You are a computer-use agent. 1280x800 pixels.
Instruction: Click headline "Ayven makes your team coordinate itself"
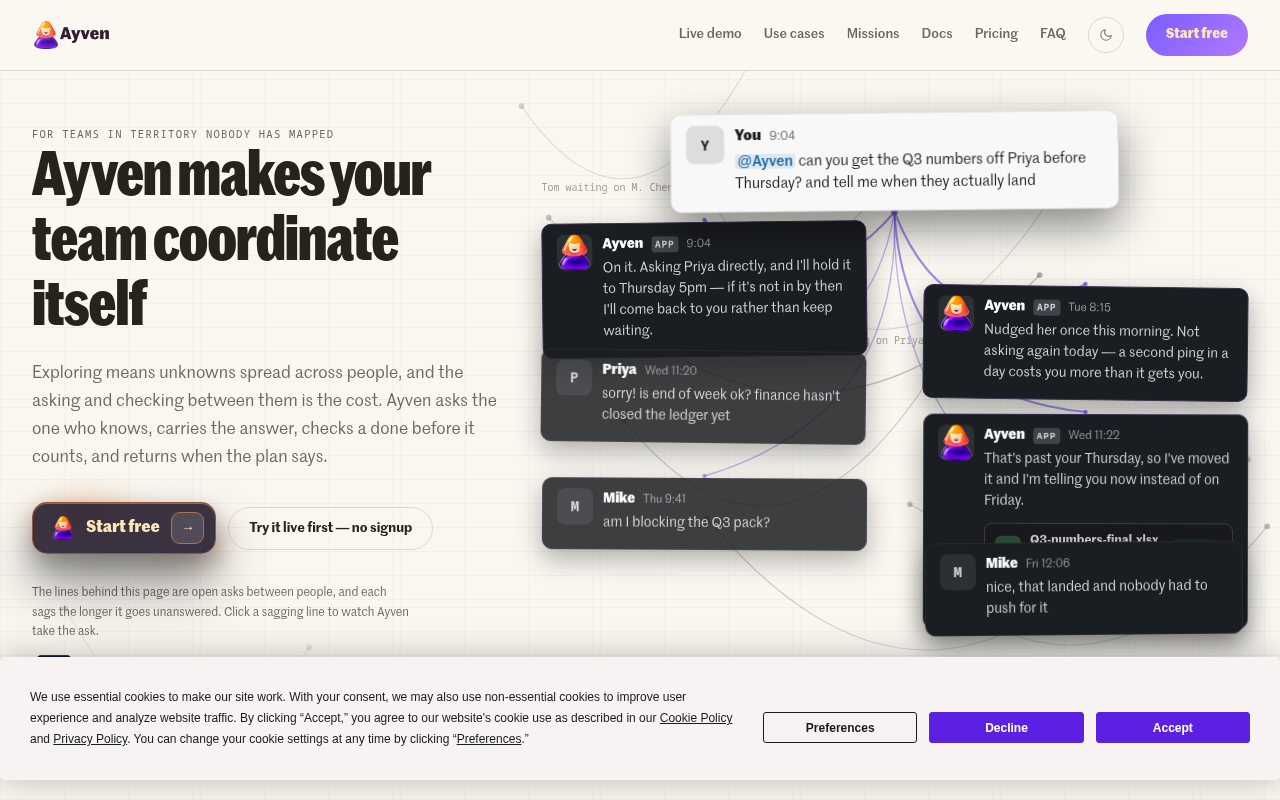[232, 238]
